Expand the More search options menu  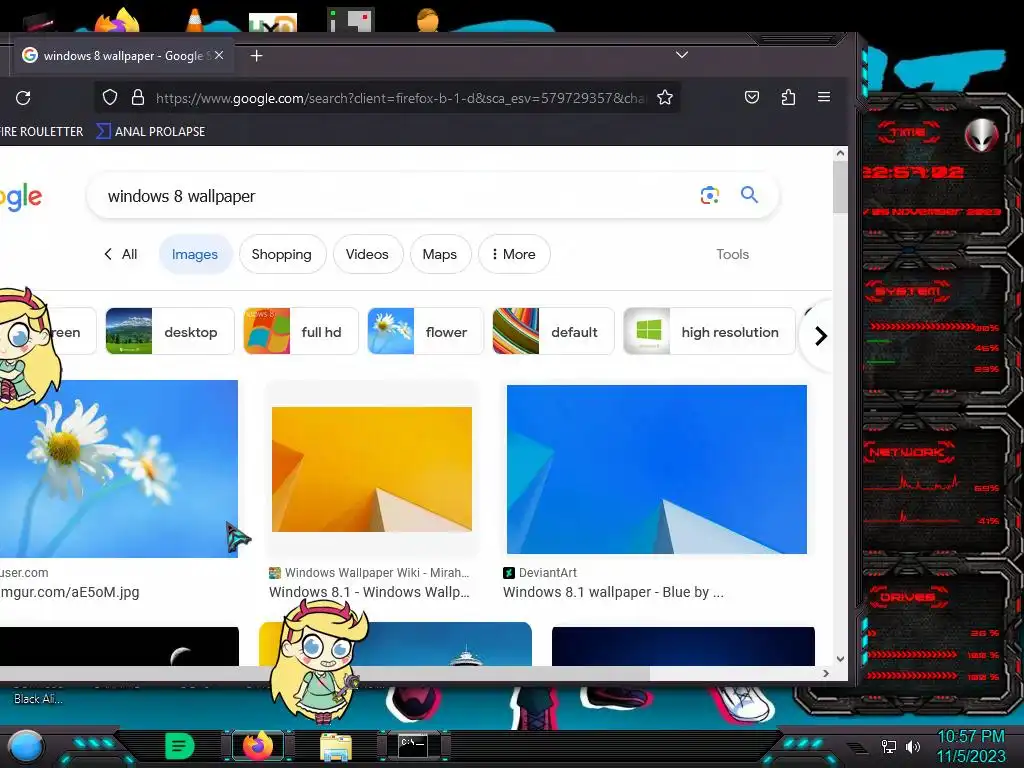point(514,254)
